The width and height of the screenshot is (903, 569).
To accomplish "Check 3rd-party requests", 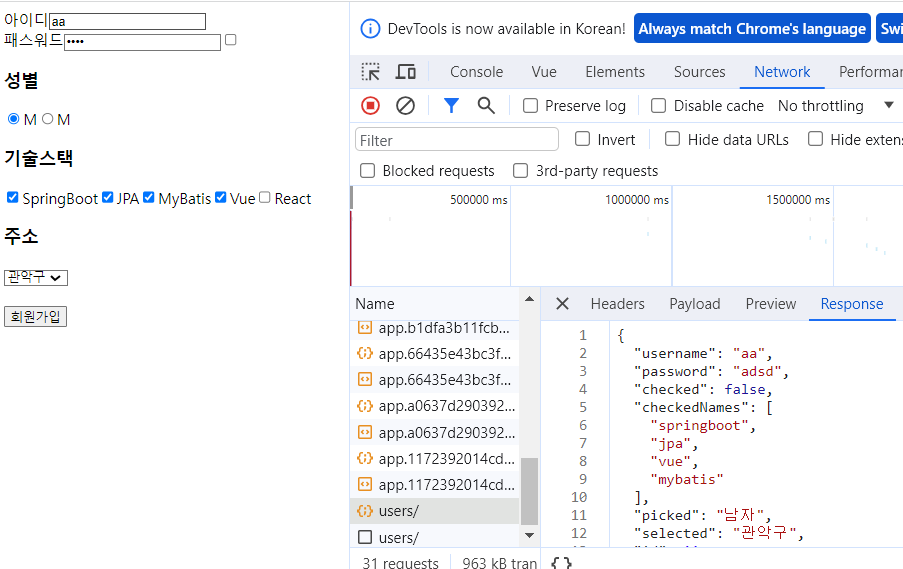I will 521,171.
